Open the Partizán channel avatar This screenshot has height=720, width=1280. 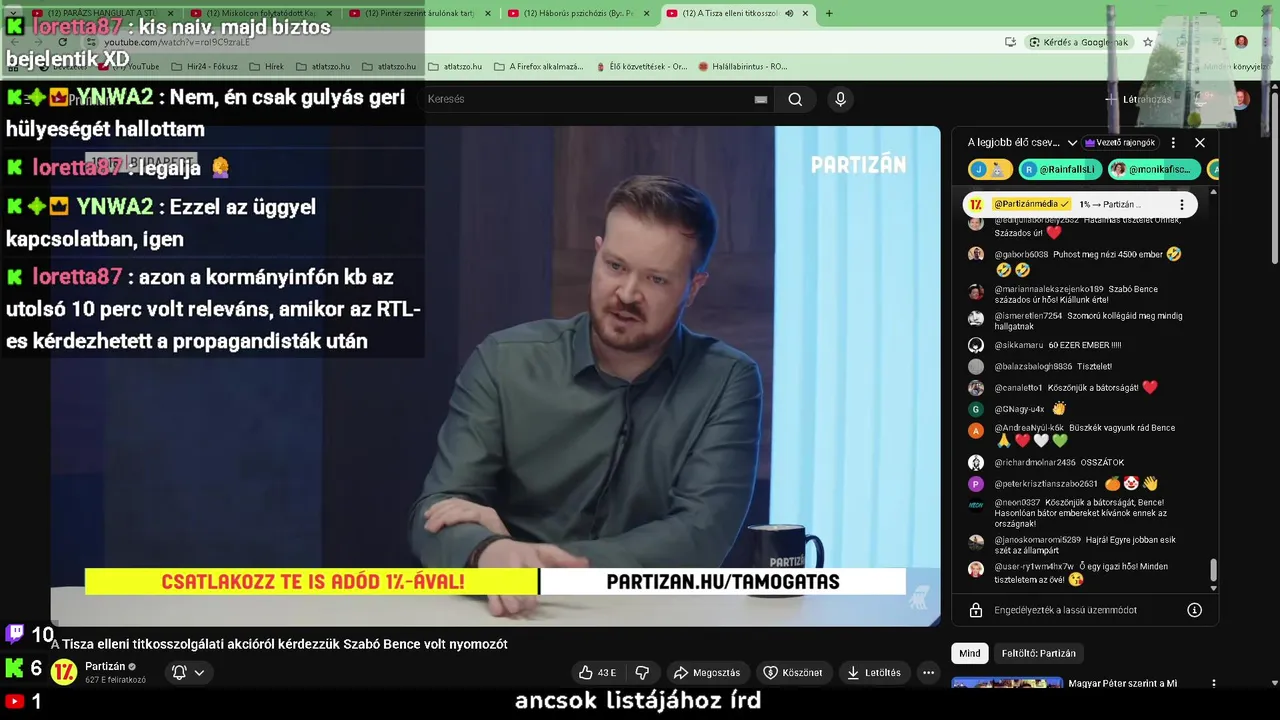[x=64, y=672]
